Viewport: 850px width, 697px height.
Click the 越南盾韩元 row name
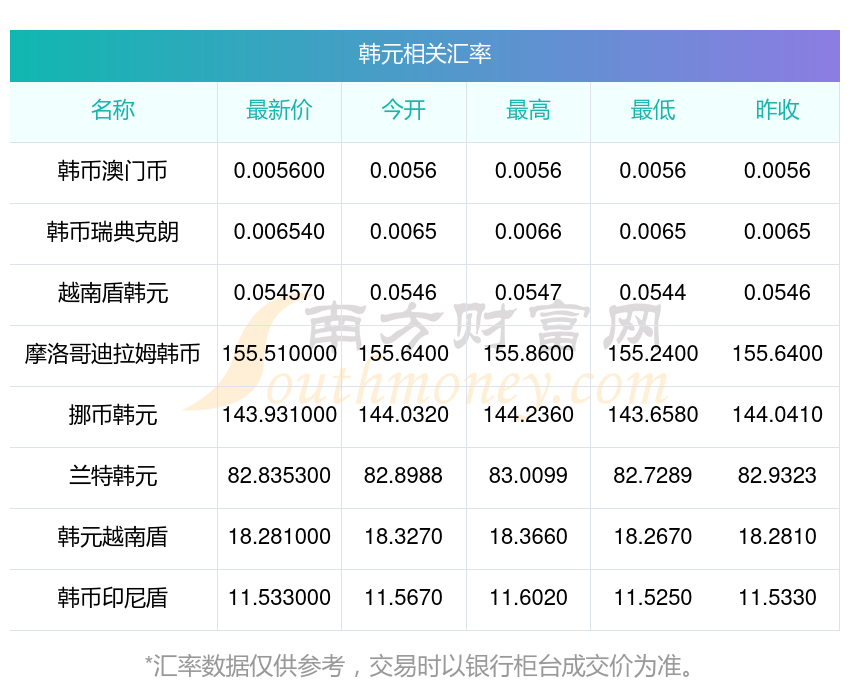point(113,293)
